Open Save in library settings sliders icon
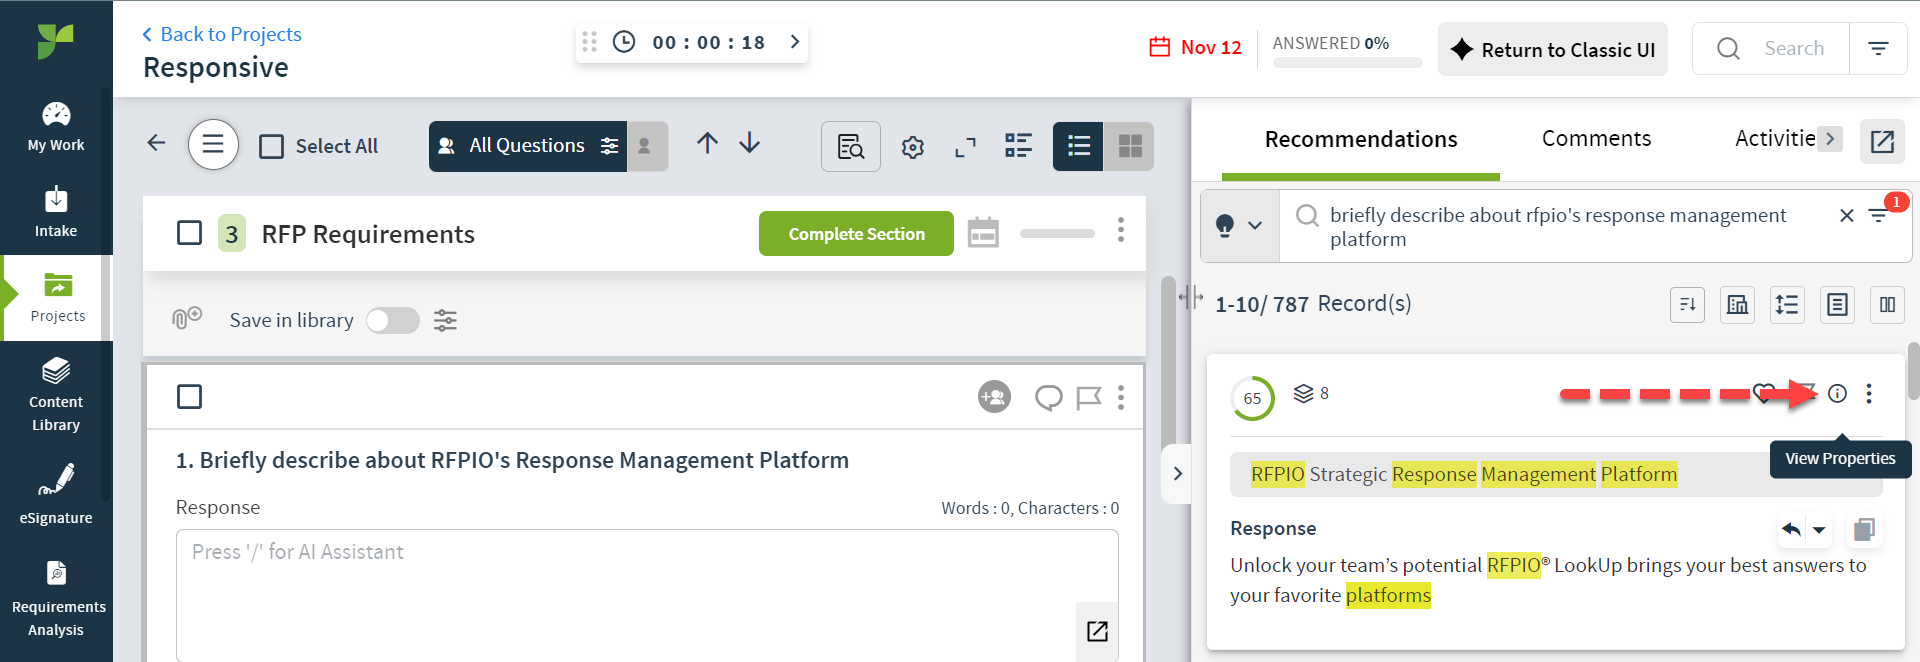This screenshot has width=1920, height=662. pos(445,320)
